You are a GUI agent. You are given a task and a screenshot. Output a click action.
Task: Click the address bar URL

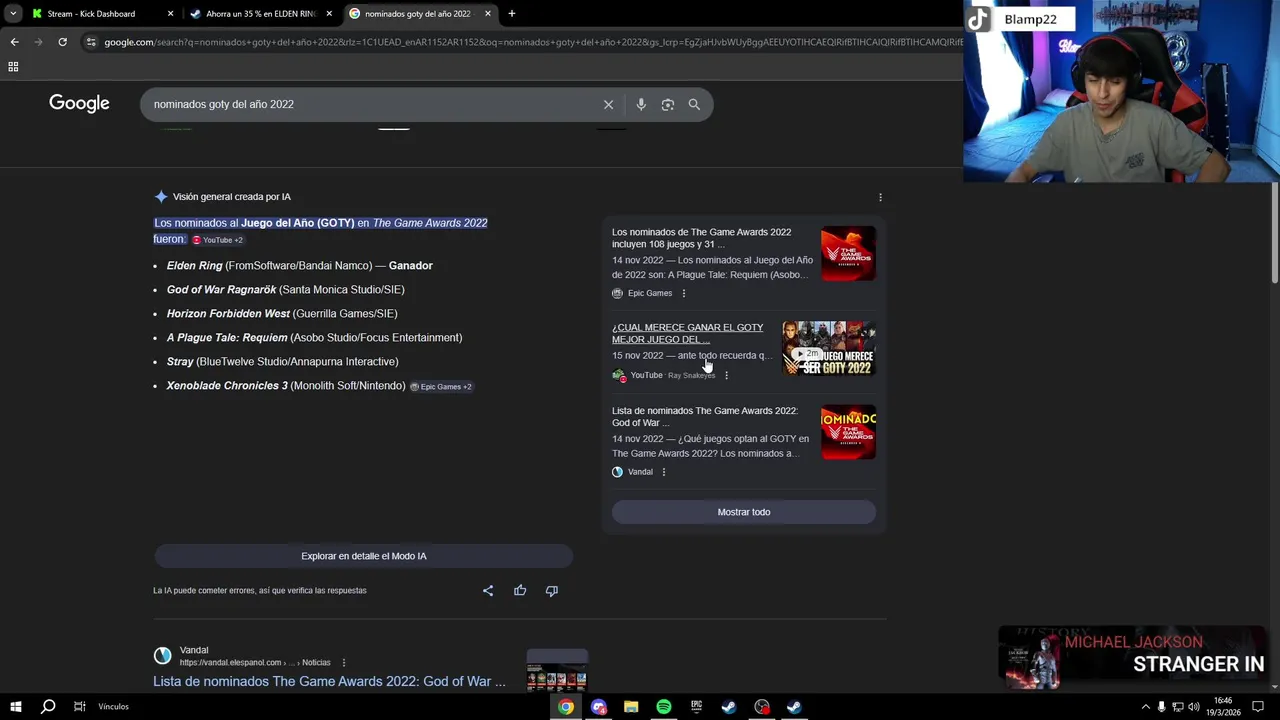pos(533,42)
